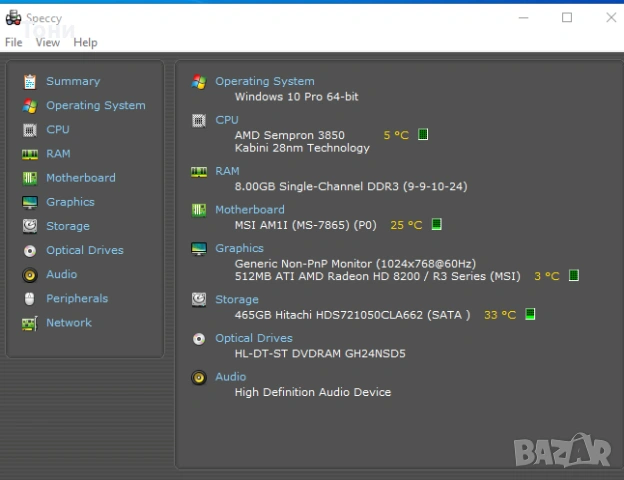Click the Peripherals mouse icon in sidebar

tap(30, 299)
